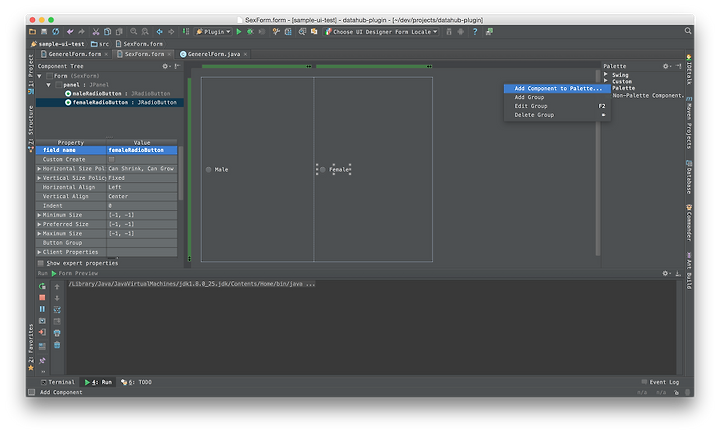Click the Run panel gear settings icon
Image resolution: width=720 pixels, height=434 pixels.
[665, 273]
